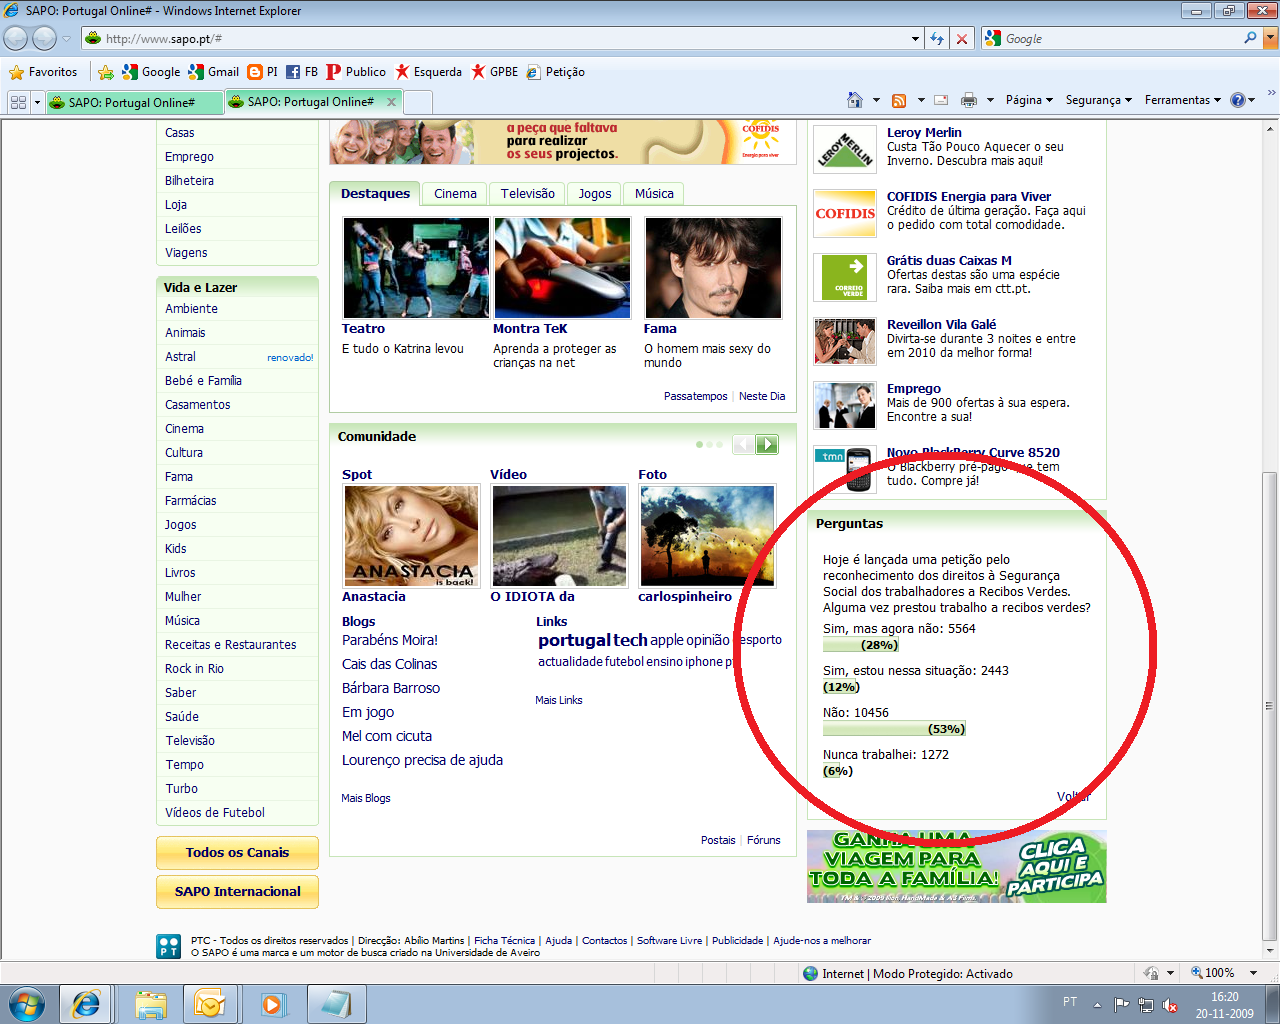This screenshot has height=1024, width=1280.
Task: Open the Petição favorite
Action: click(x=556, y=72)
